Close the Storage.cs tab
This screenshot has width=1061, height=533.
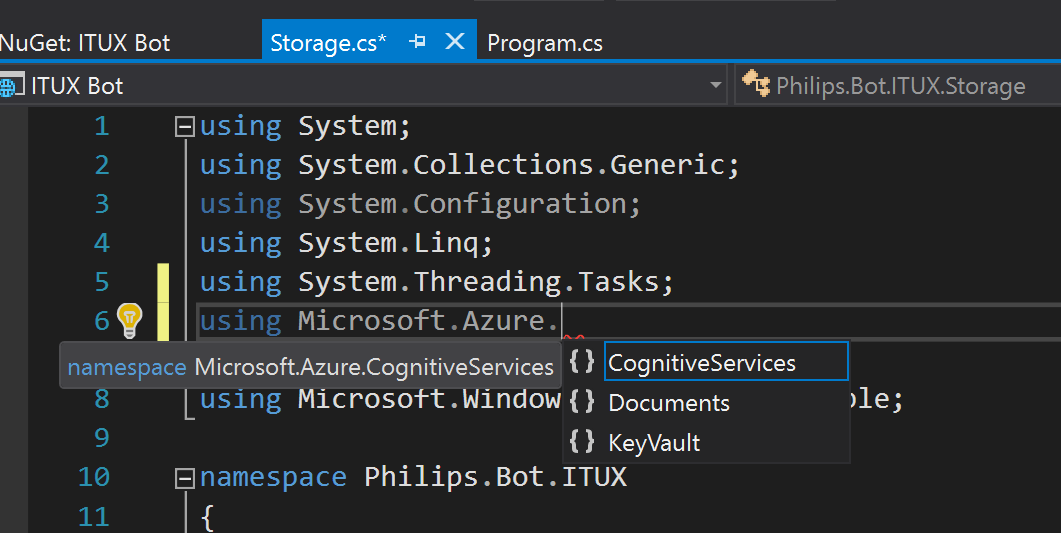point(455,42)
